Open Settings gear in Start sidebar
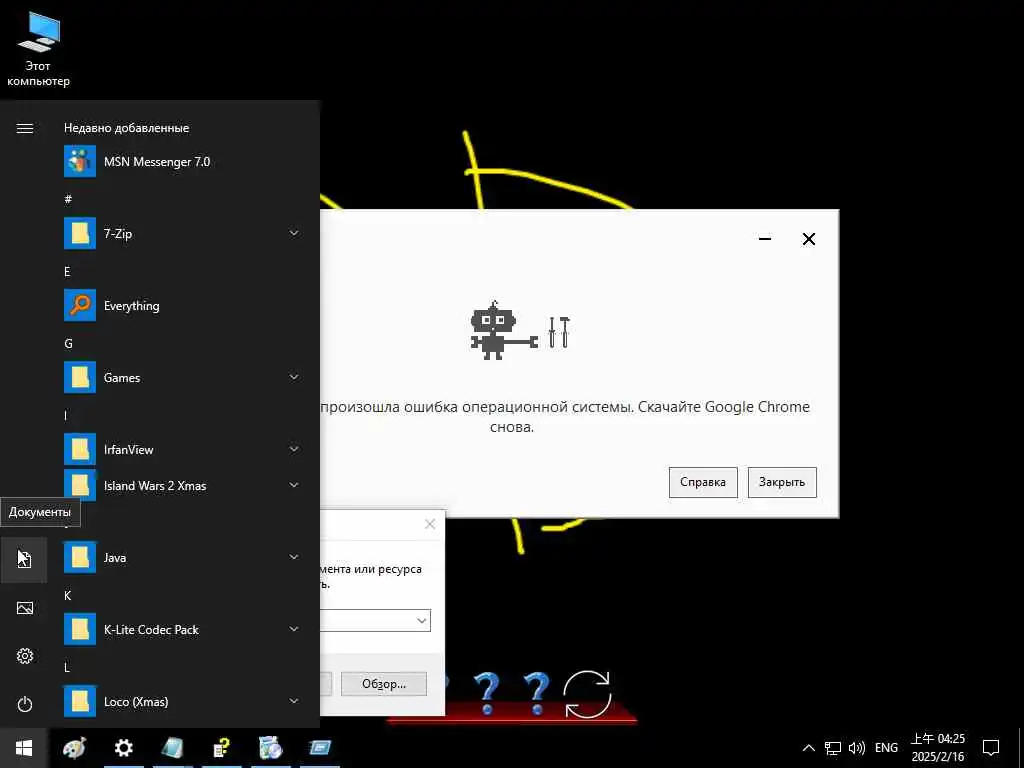The height and width of the screenshot is (768, 1024). (x=24, y=656)
